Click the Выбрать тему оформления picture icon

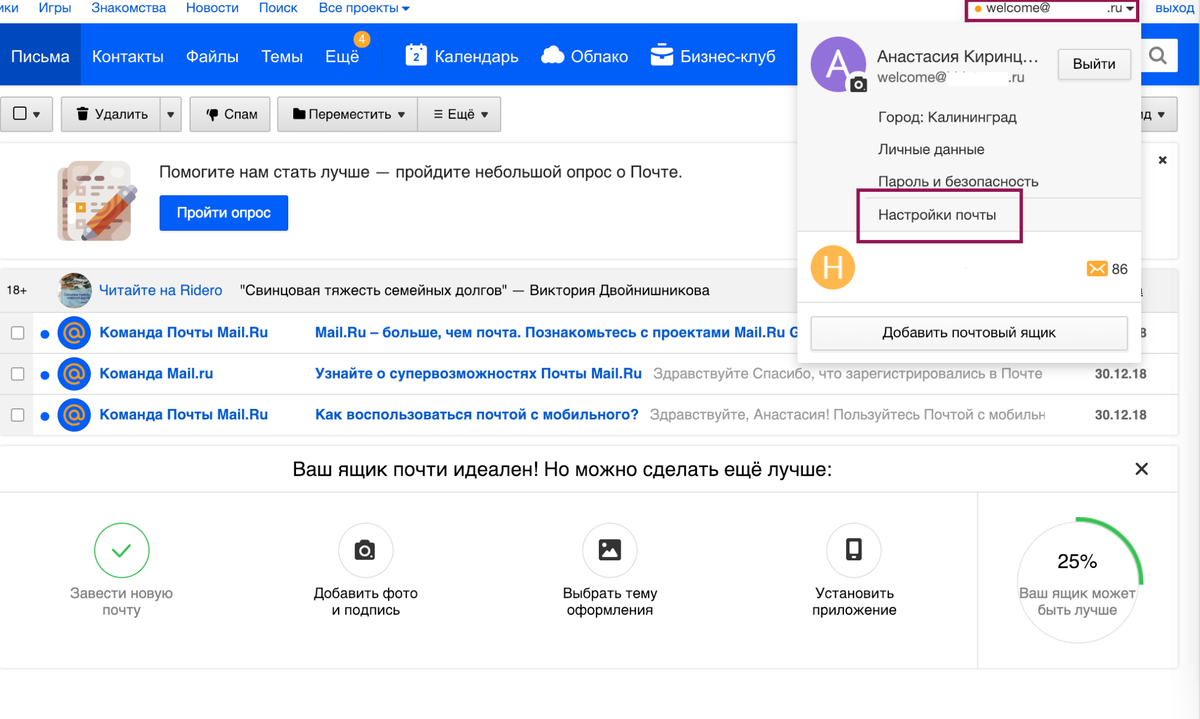click(x=609, y=550)
